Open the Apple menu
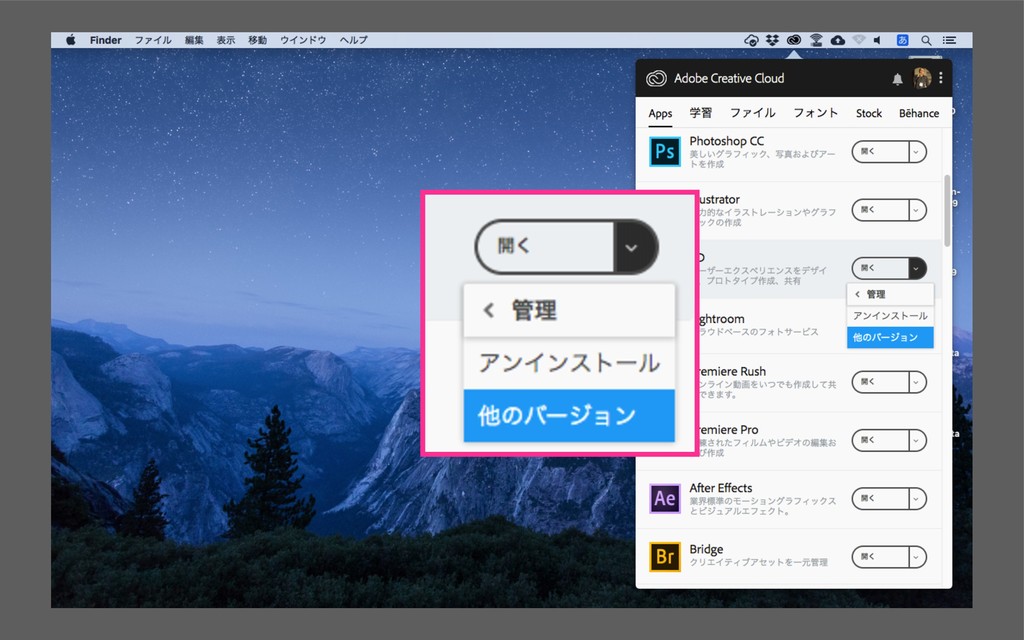Viewport: 1024px width, 640px height. [x=71, y=40]
